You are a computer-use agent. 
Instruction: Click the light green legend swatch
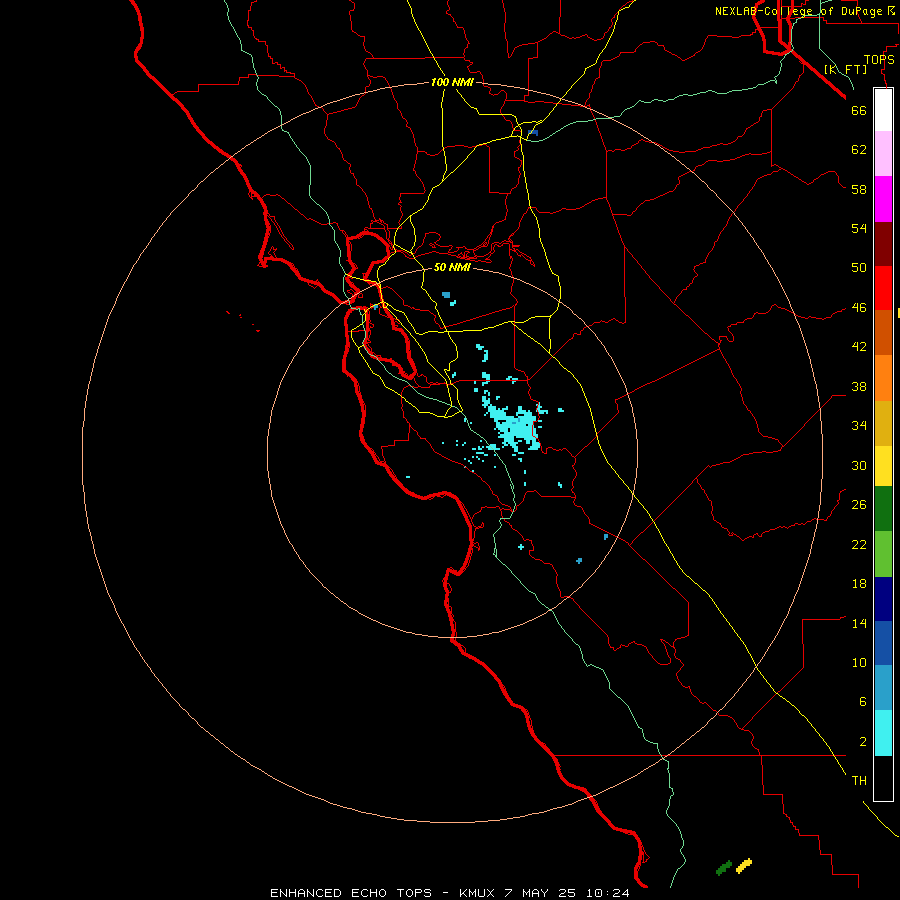pyautogui.click(x=883, y=554)
